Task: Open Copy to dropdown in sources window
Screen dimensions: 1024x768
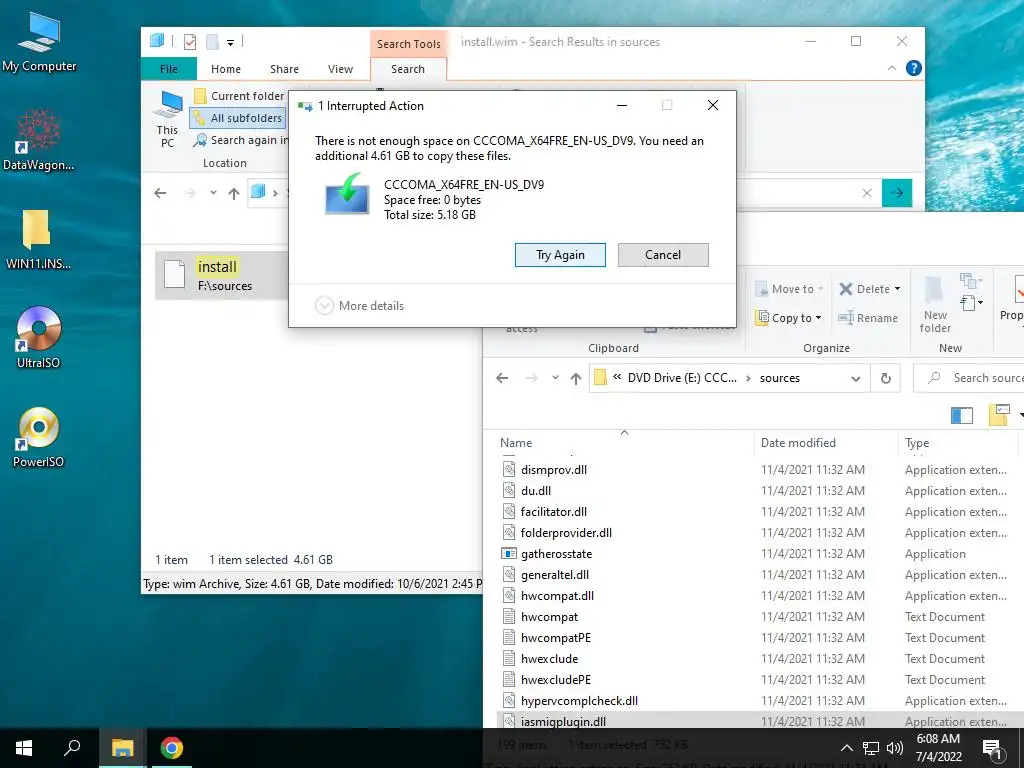Action: [788, 318]
